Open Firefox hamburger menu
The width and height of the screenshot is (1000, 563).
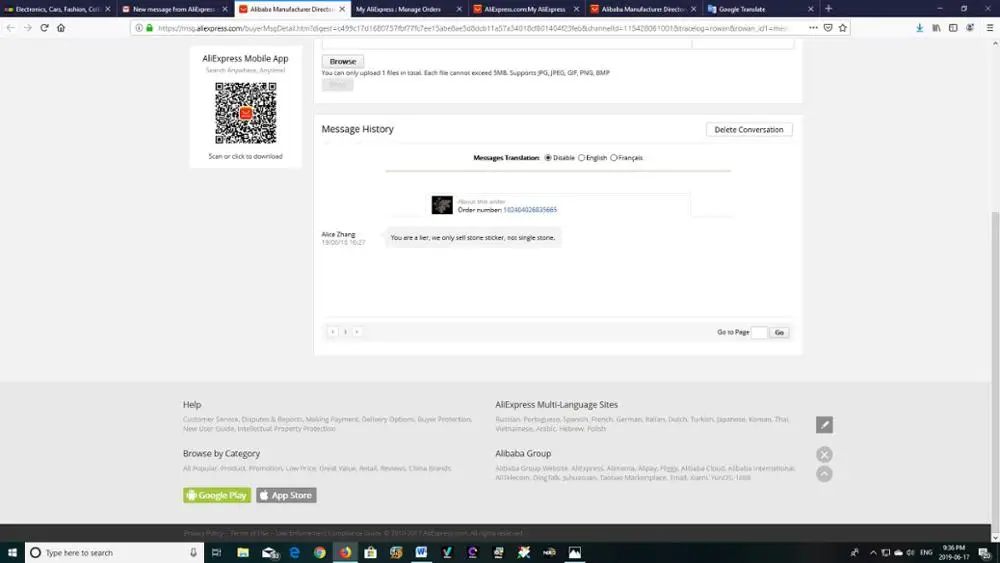[x=990, y=27]
